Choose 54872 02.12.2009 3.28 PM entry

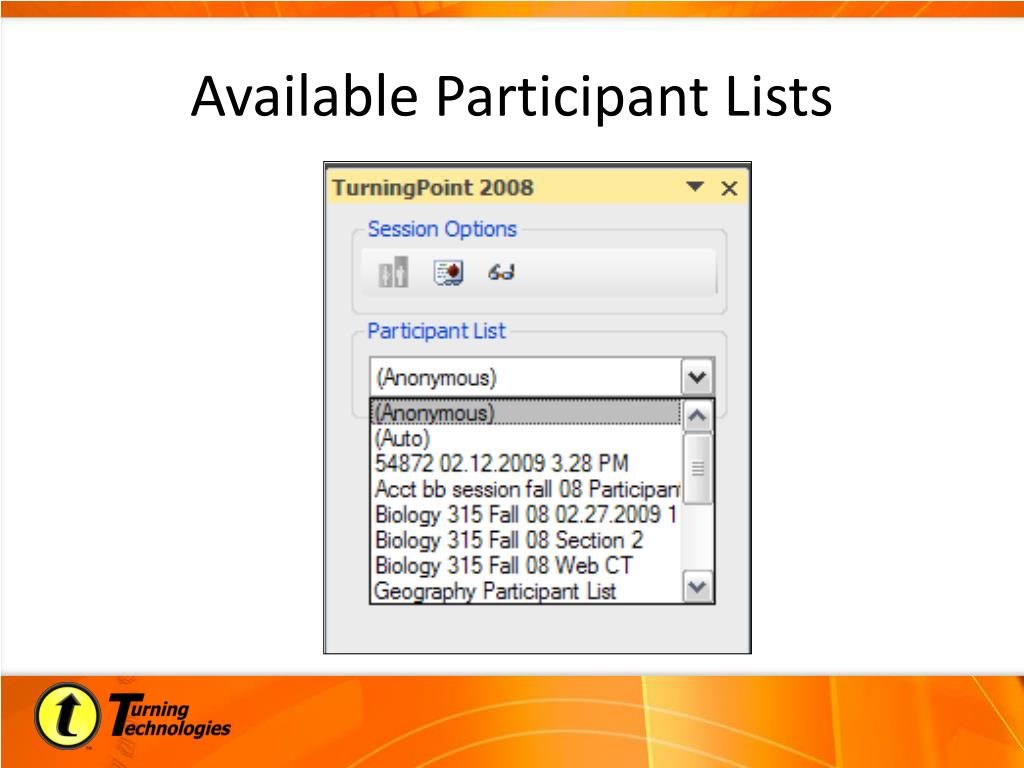(526, 463)
